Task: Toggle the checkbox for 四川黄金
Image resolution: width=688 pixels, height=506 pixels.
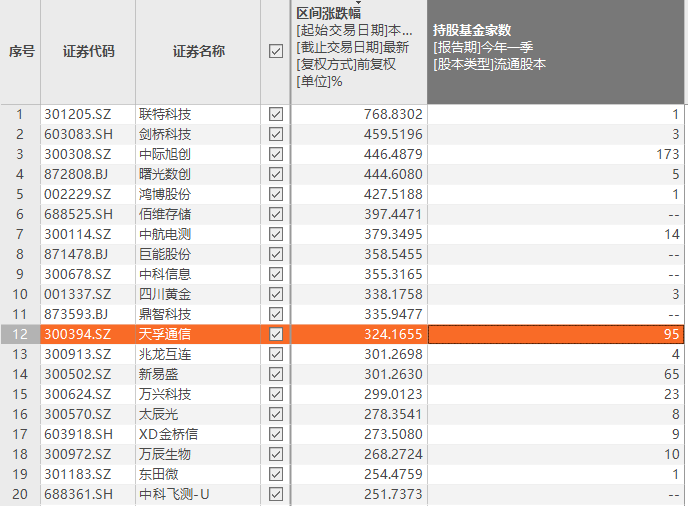Action: tap(276, 294)
